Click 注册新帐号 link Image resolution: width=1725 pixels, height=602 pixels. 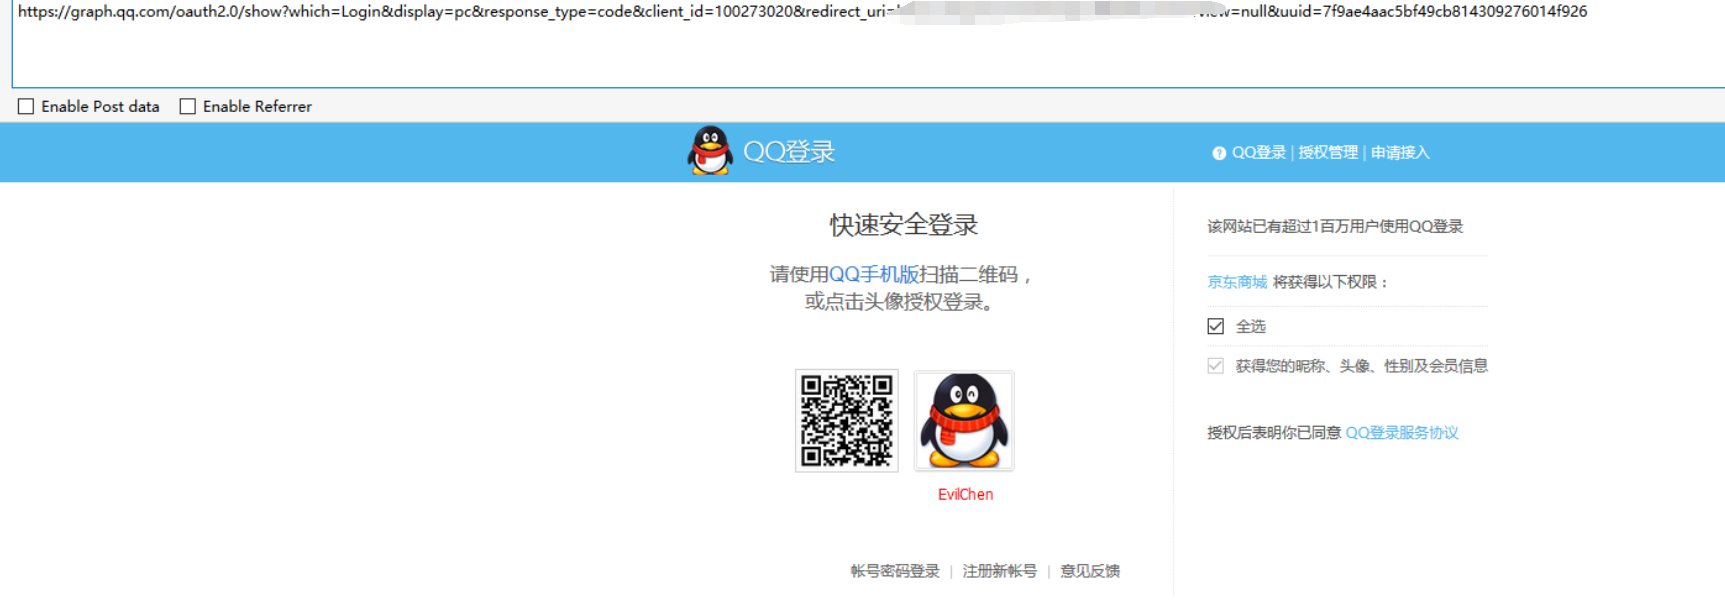tap(999, 571)
